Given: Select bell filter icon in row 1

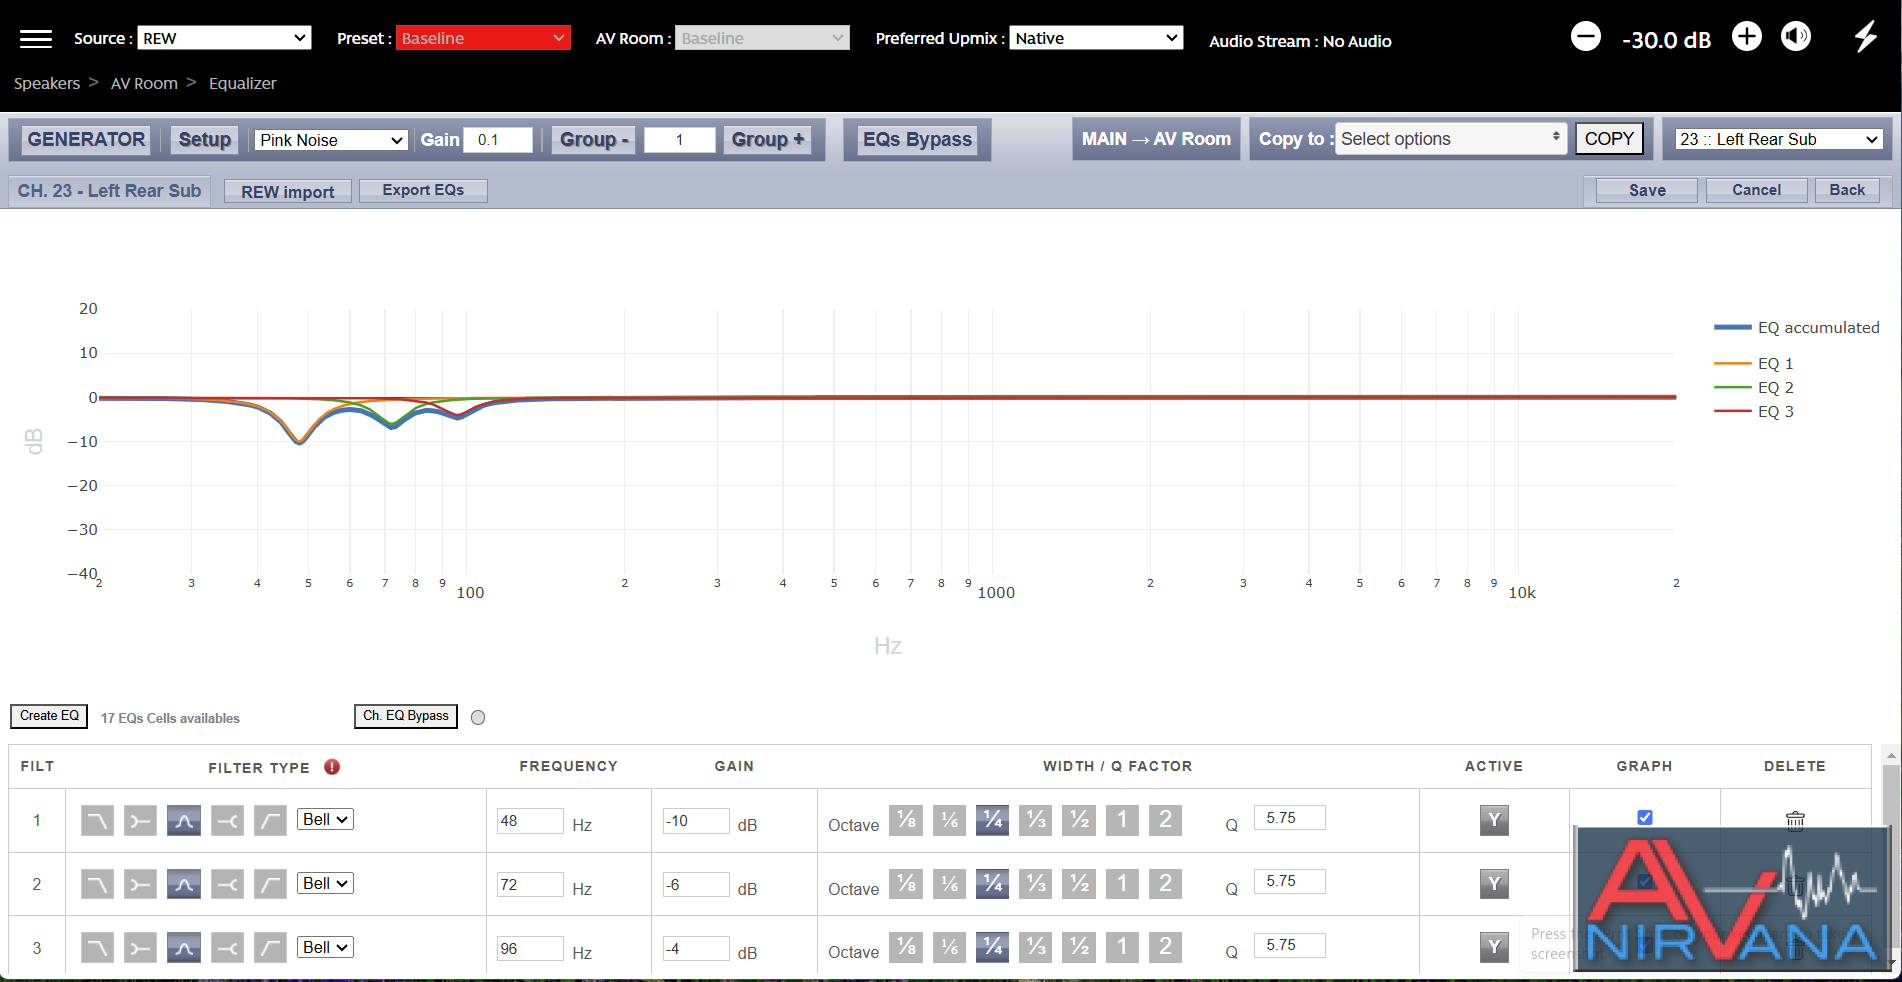Looking at the screenshot, I should (x=184, y=820).
